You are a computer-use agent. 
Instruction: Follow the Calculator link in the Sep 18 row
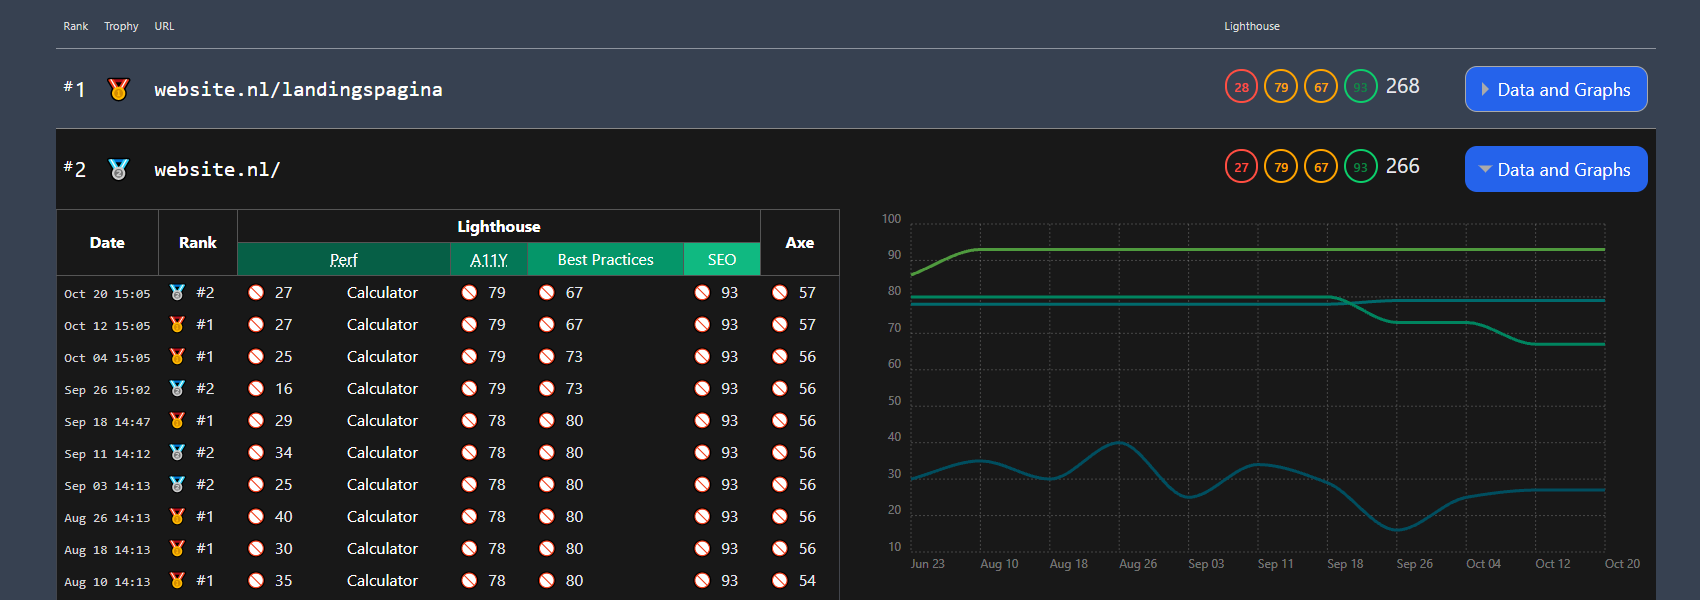click(382, 420)
